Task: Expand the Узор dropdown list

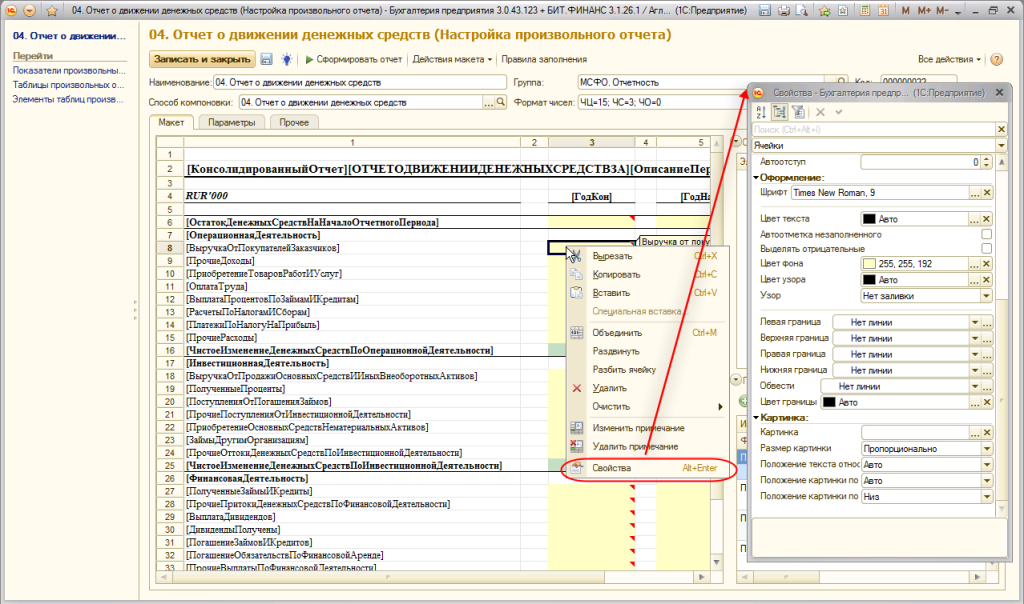Action: [987, 296]
